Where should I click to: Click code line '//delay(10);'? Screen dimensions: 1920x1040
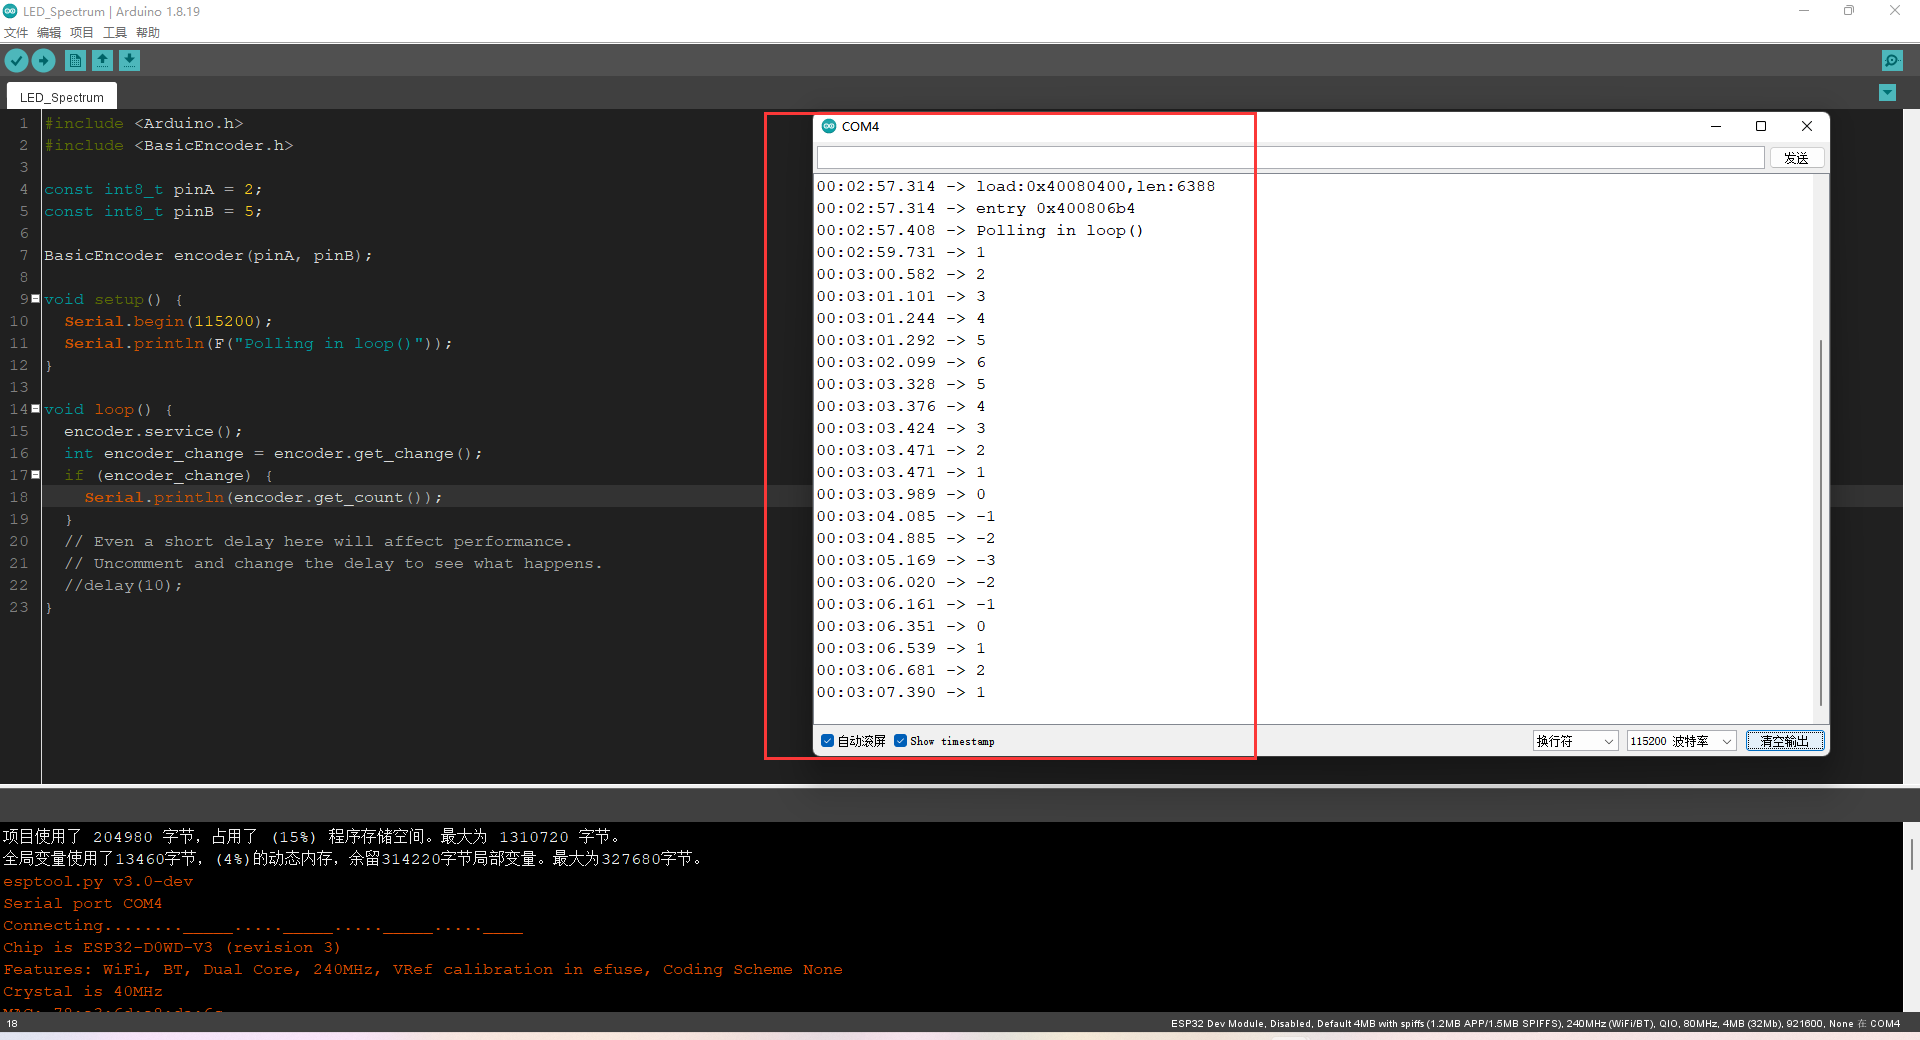pos(123,586)
